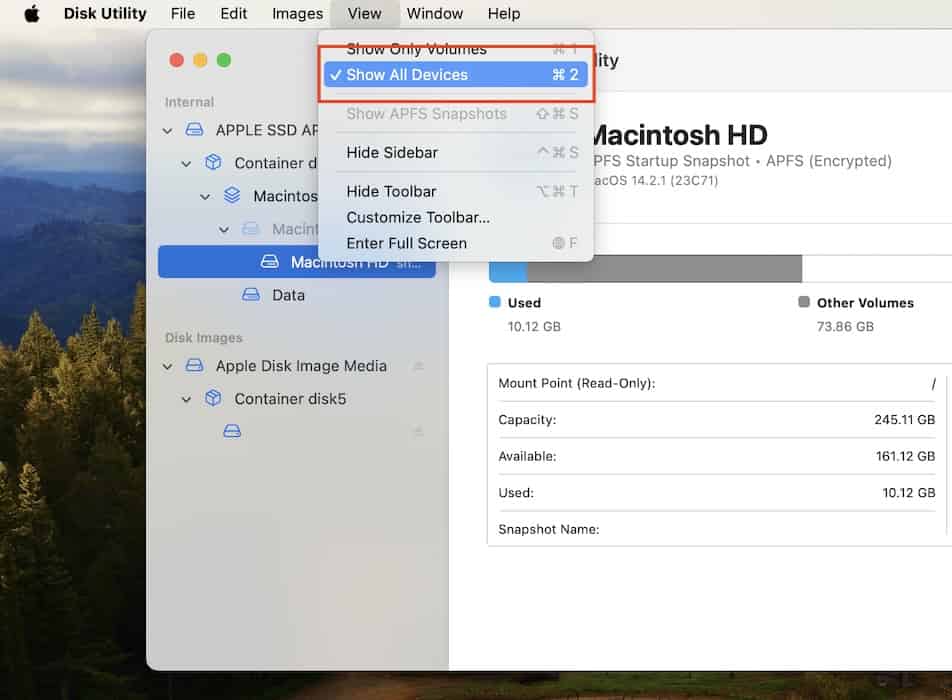Open the Apple menu
The width and height of the screenshot is (952, 700).
[32, 14]
